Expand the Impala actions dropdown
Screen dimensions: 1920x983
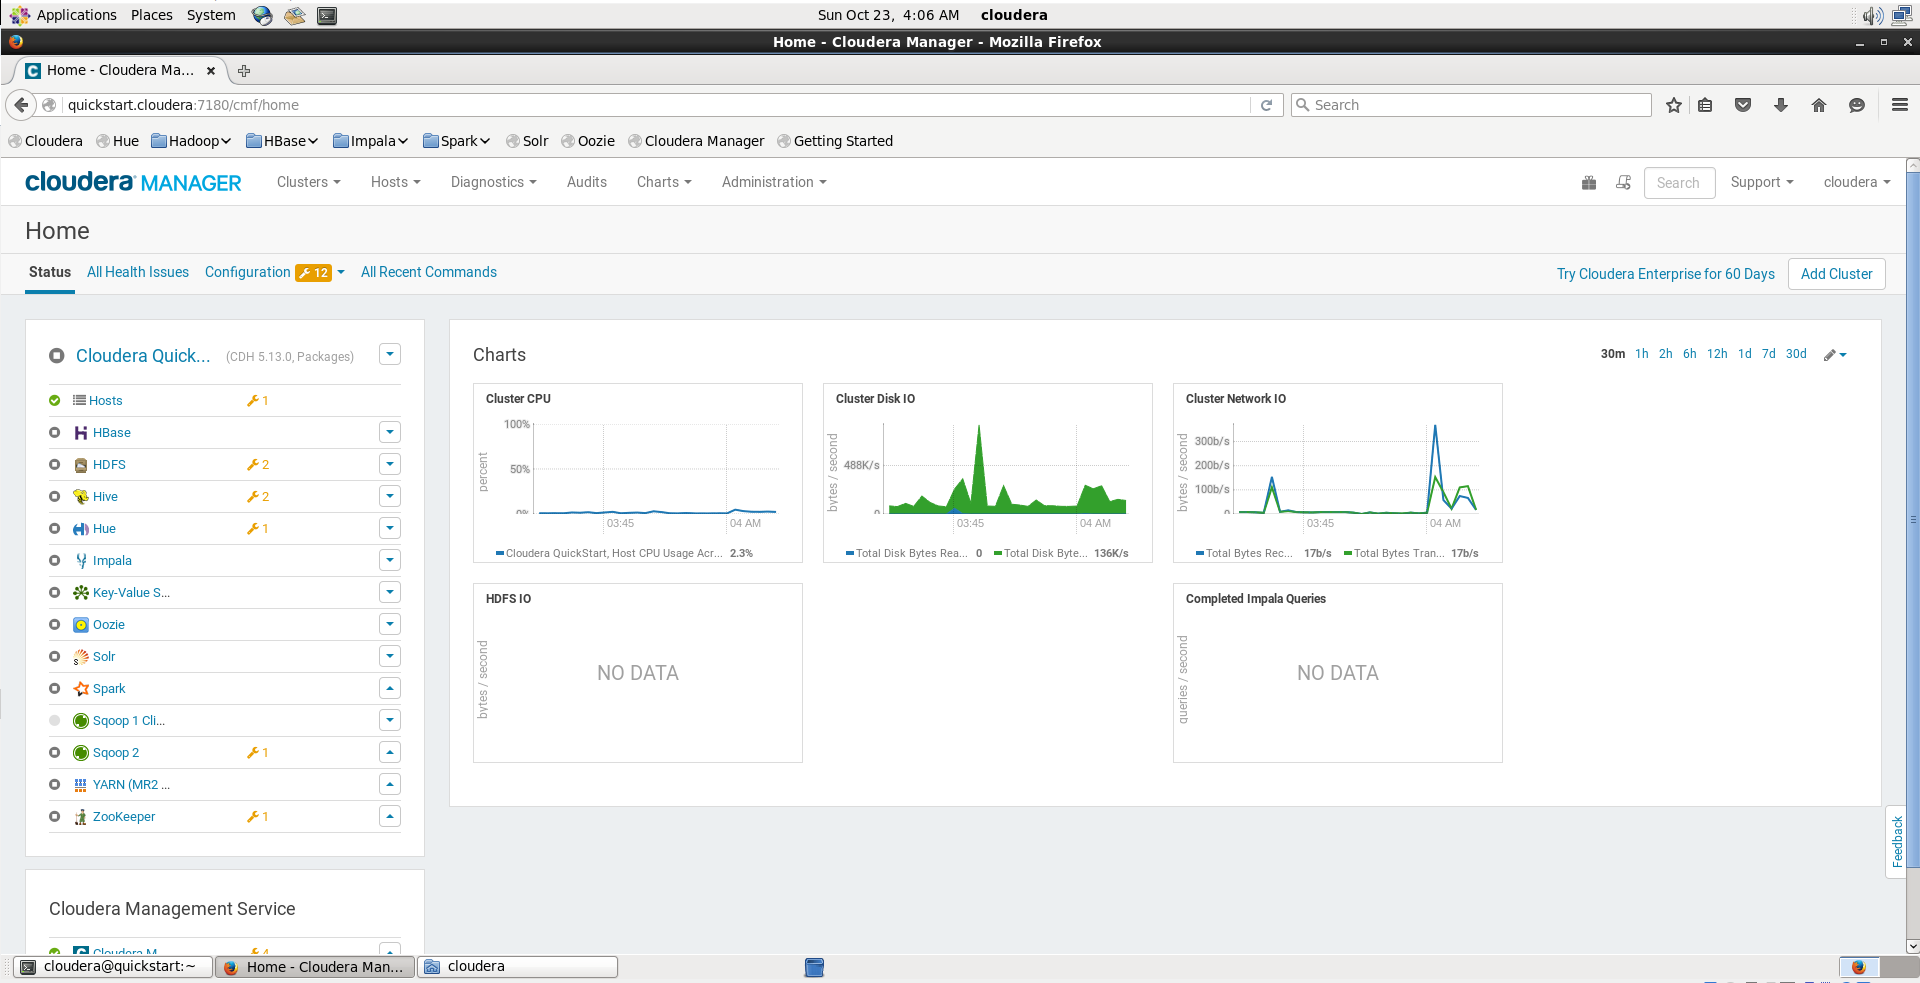click(x=390, y=560)
